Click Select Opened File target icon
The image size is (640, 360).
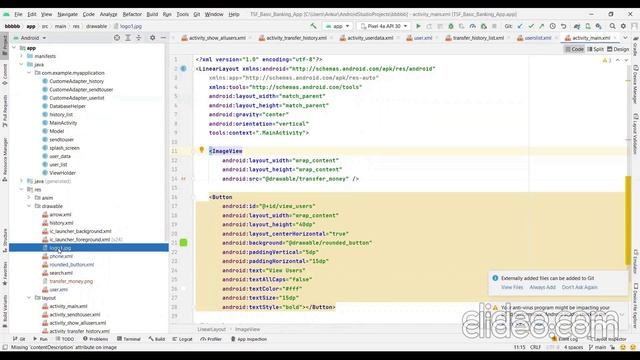[117, 38]
